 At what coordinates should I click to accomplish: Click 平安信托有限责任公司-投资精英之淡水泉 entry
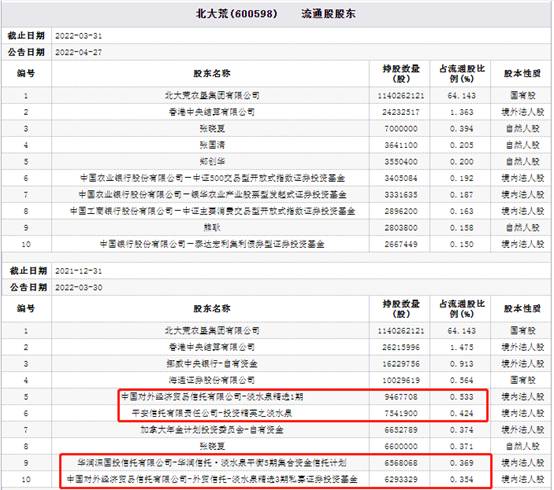point(212,413)
